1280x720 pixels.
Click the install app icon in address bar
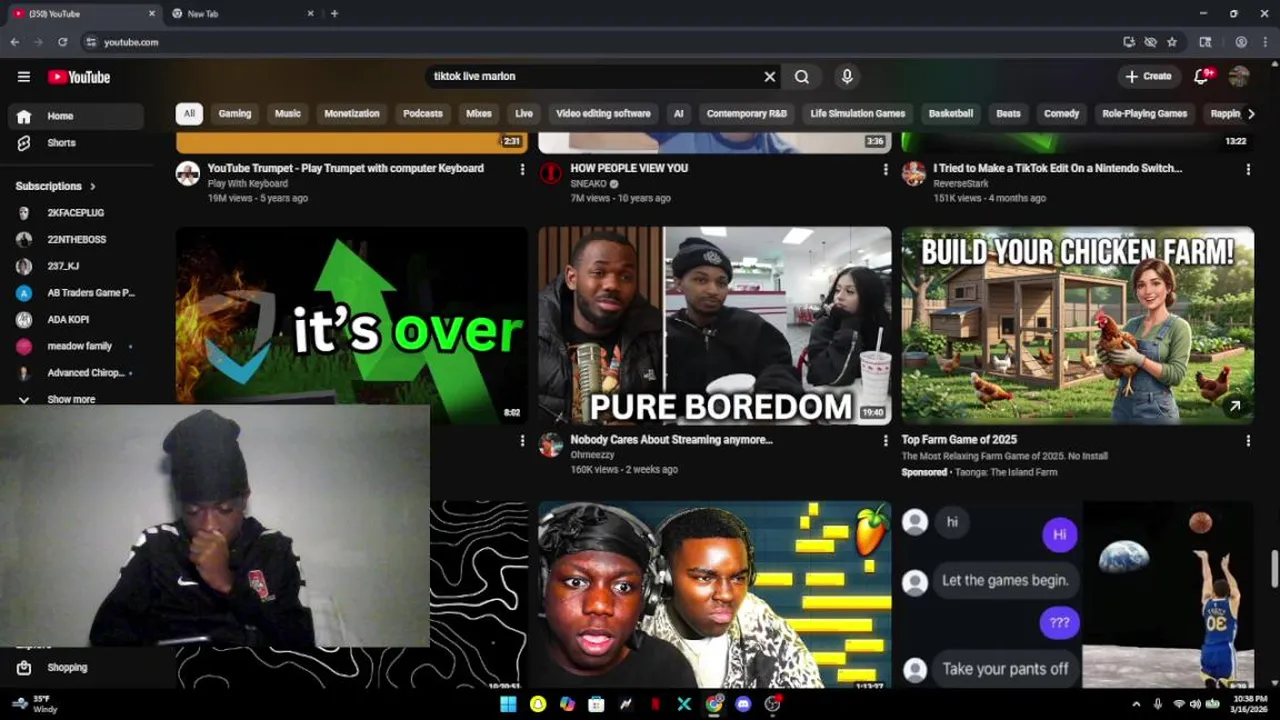(x=1129, y=42)
